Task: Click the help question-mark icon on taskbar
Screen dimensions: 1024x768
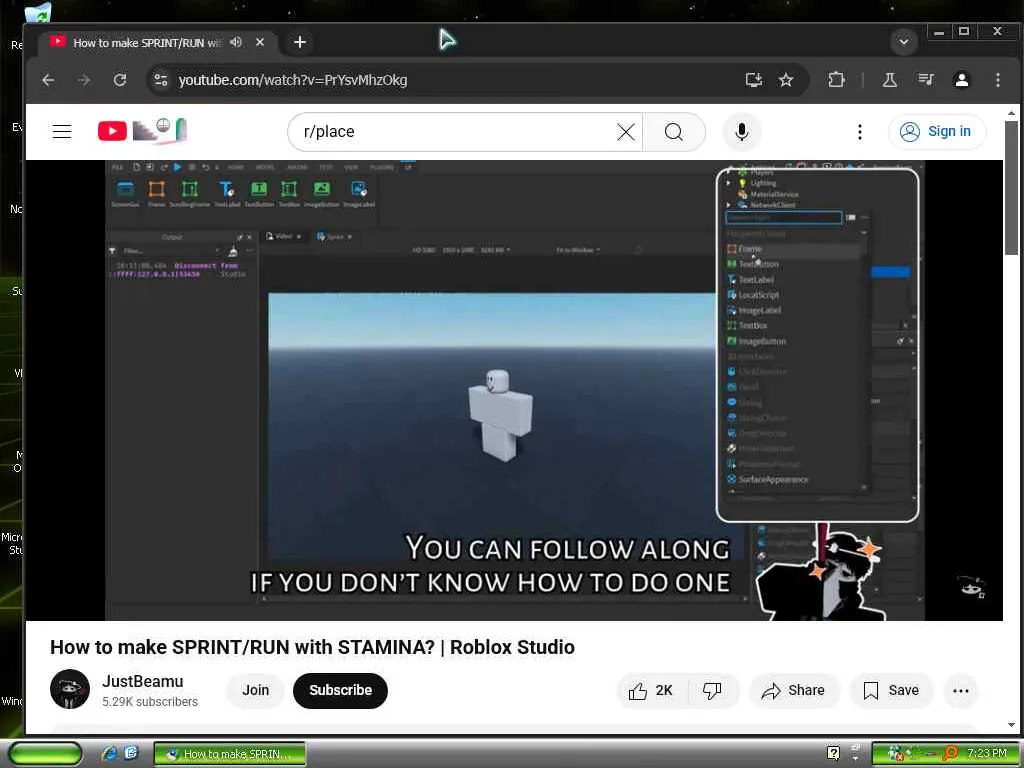Action: click(x=833, y=753)
